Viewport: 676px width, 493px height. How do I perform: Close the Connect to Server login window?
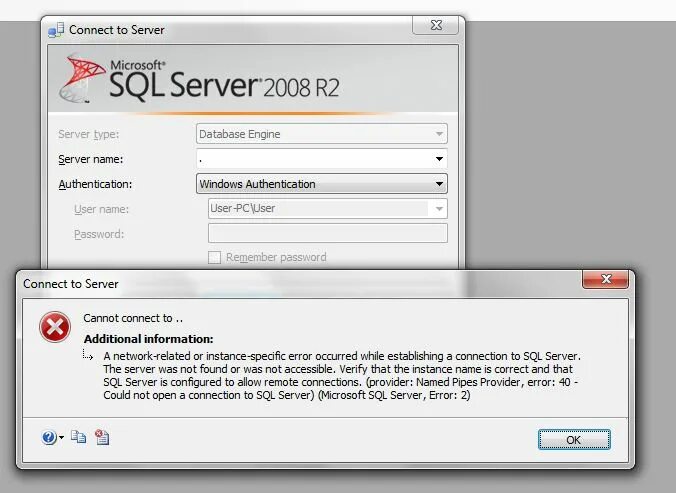436,25
